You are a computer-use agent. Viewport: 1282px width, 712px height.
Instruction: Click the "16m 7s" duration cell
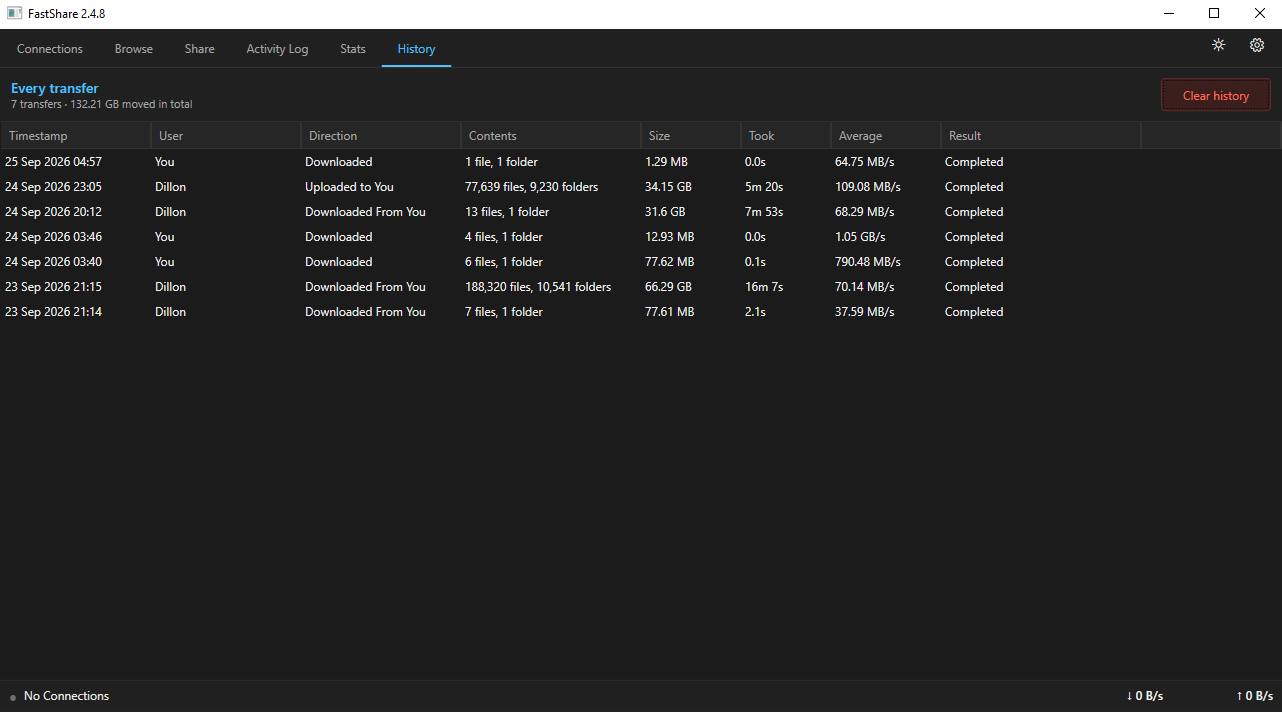[x=764, y=287]
